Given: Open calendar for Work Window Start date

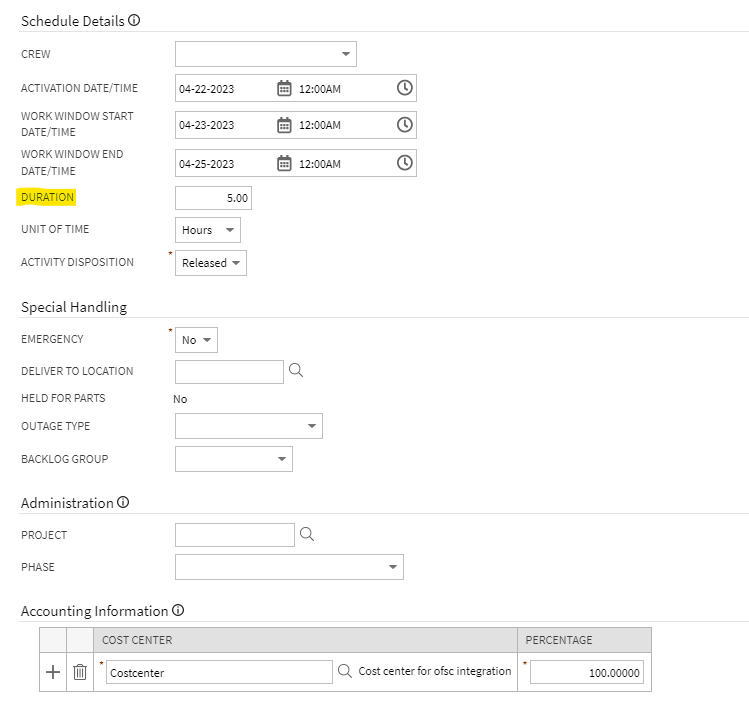Looking at the screenshot, I should [x=284, y=125].
